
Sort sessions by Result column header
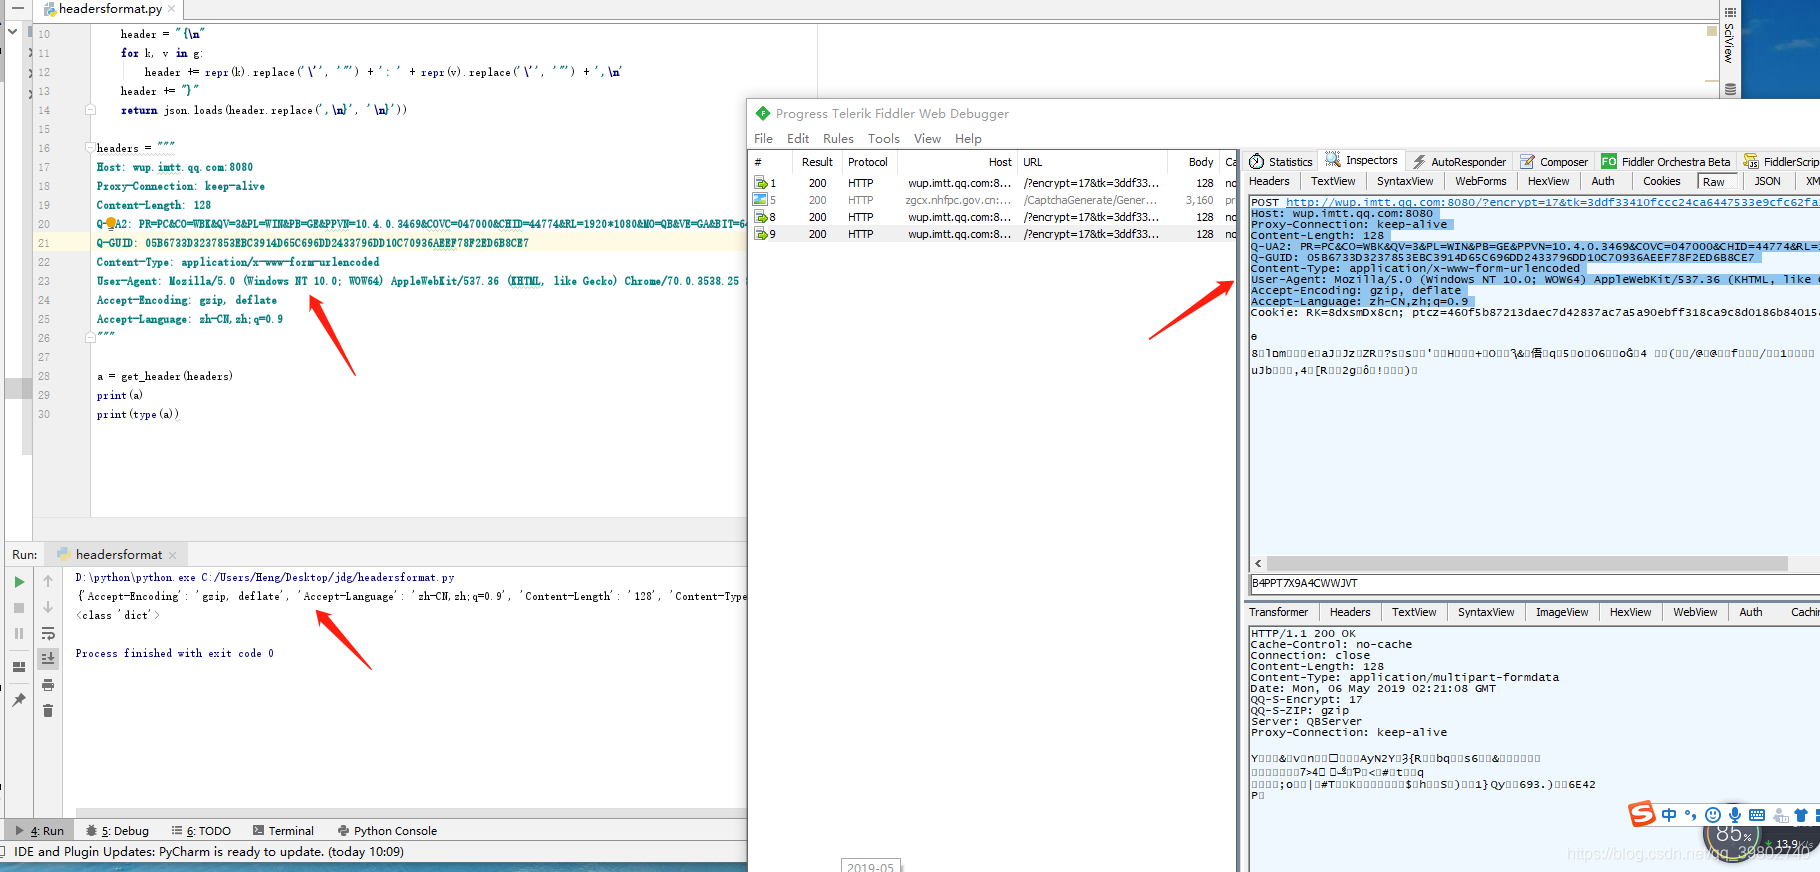[817, 162]
